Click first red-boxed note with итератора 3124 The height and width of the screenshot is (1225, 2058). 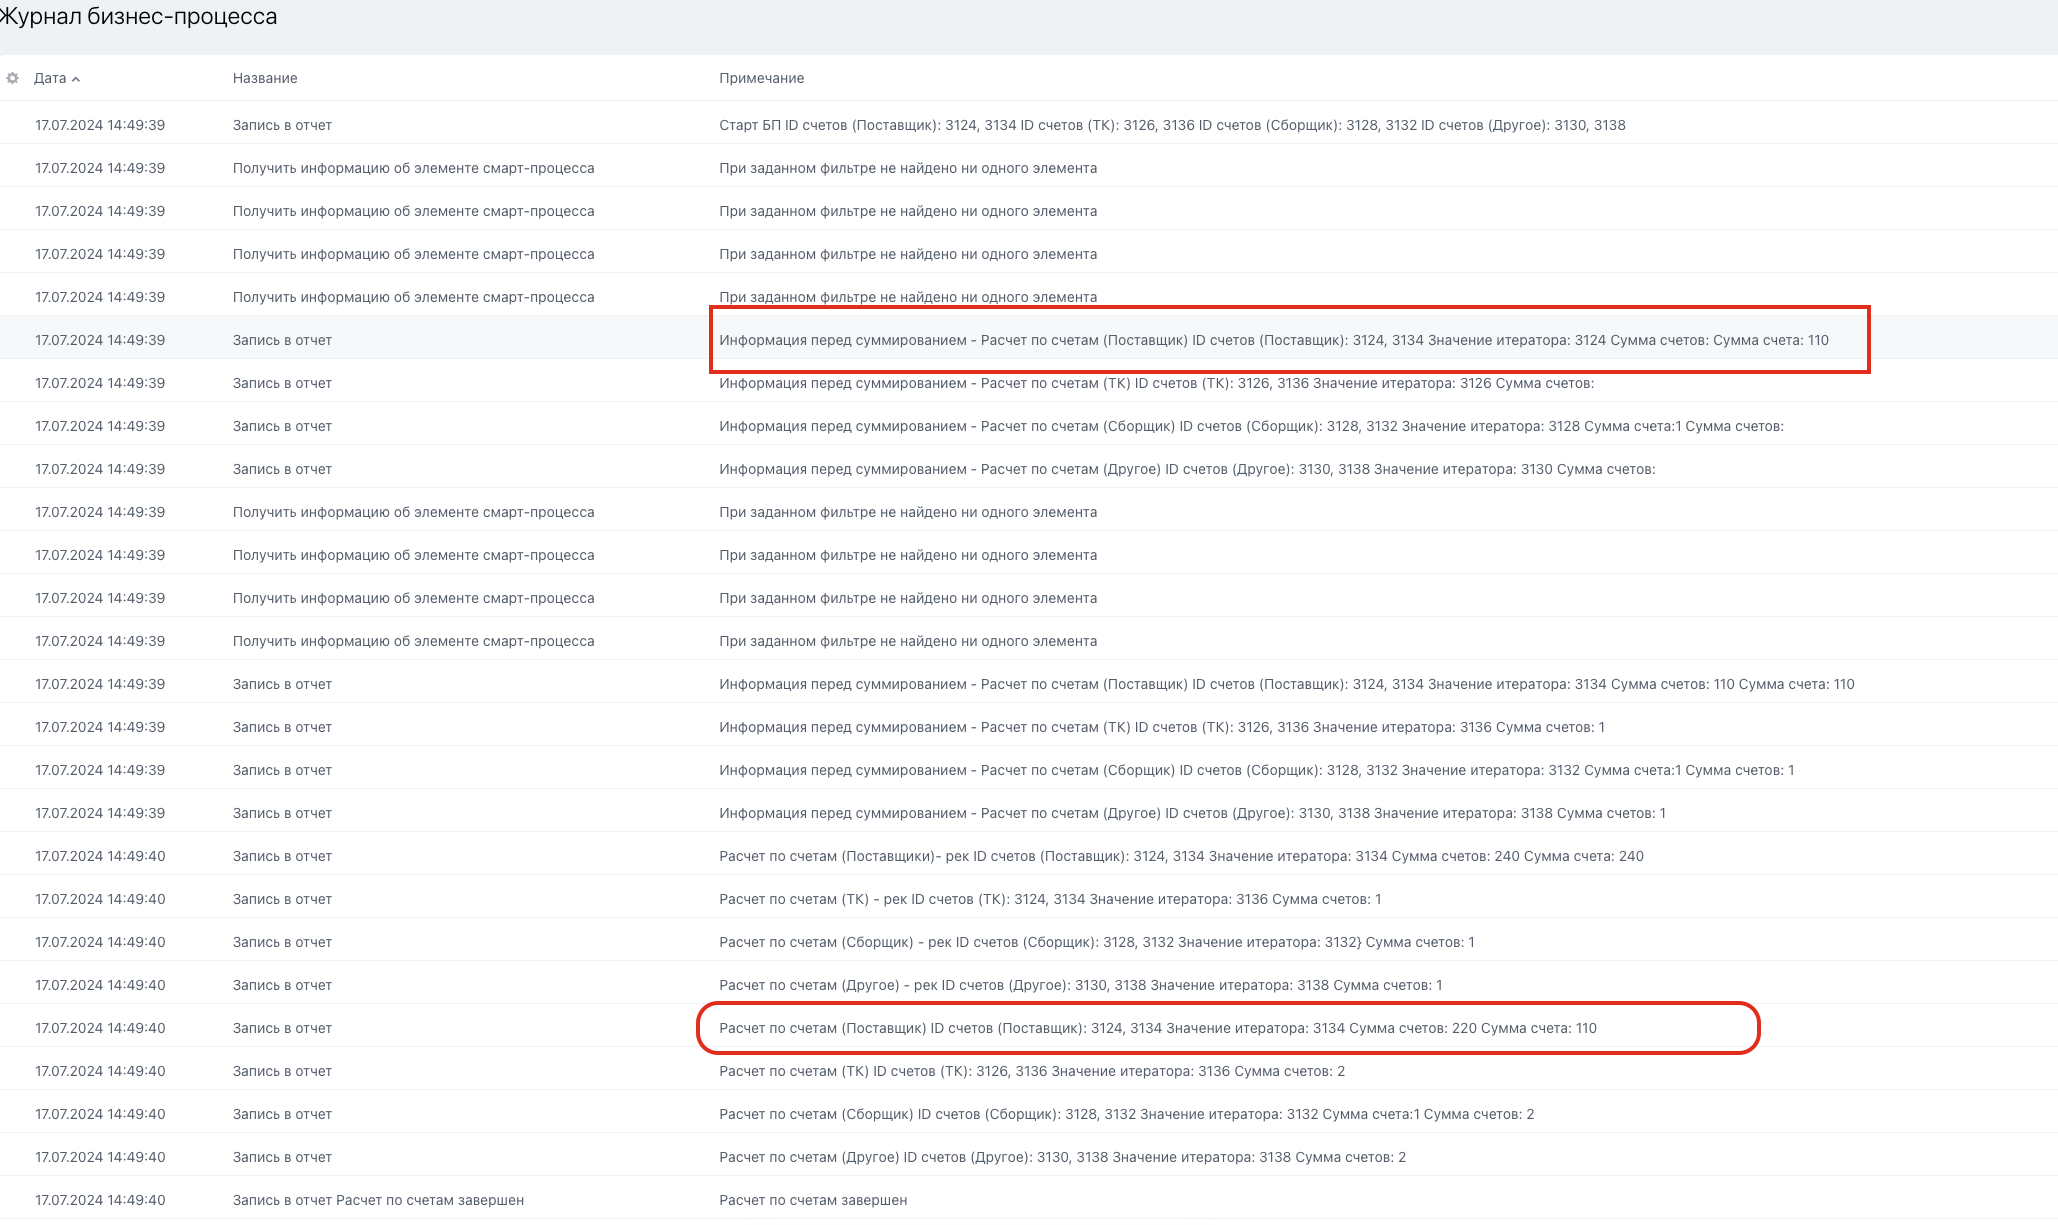(1273, 340)
